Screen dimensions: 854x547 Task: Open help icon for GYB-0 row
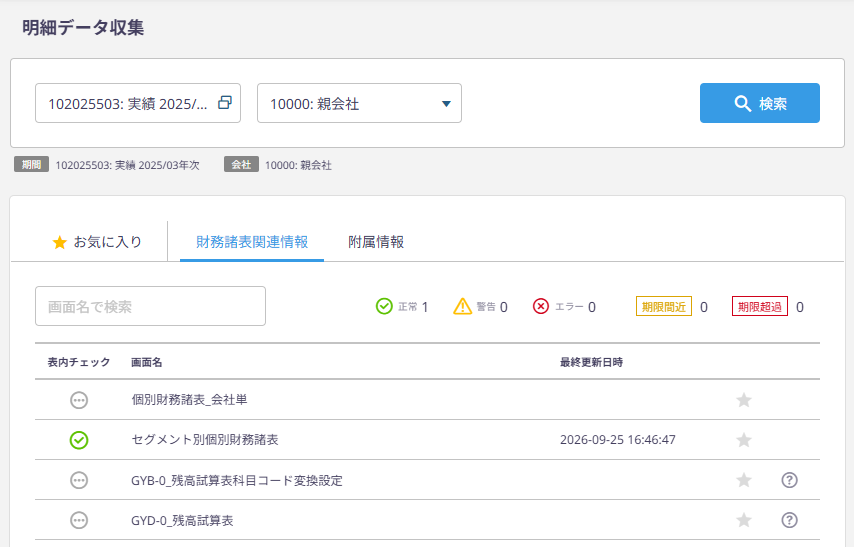789,480
